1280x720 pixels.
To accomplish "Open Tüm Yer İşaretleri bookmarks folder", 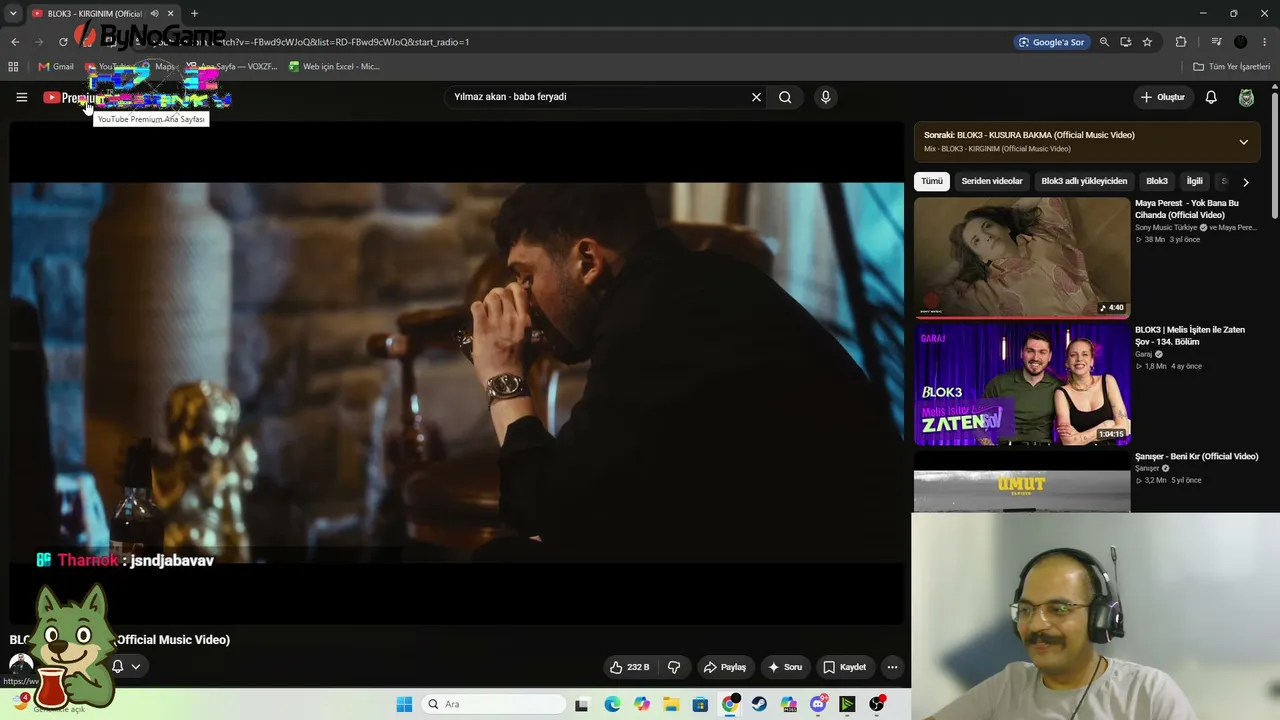I will point(1231,67).
